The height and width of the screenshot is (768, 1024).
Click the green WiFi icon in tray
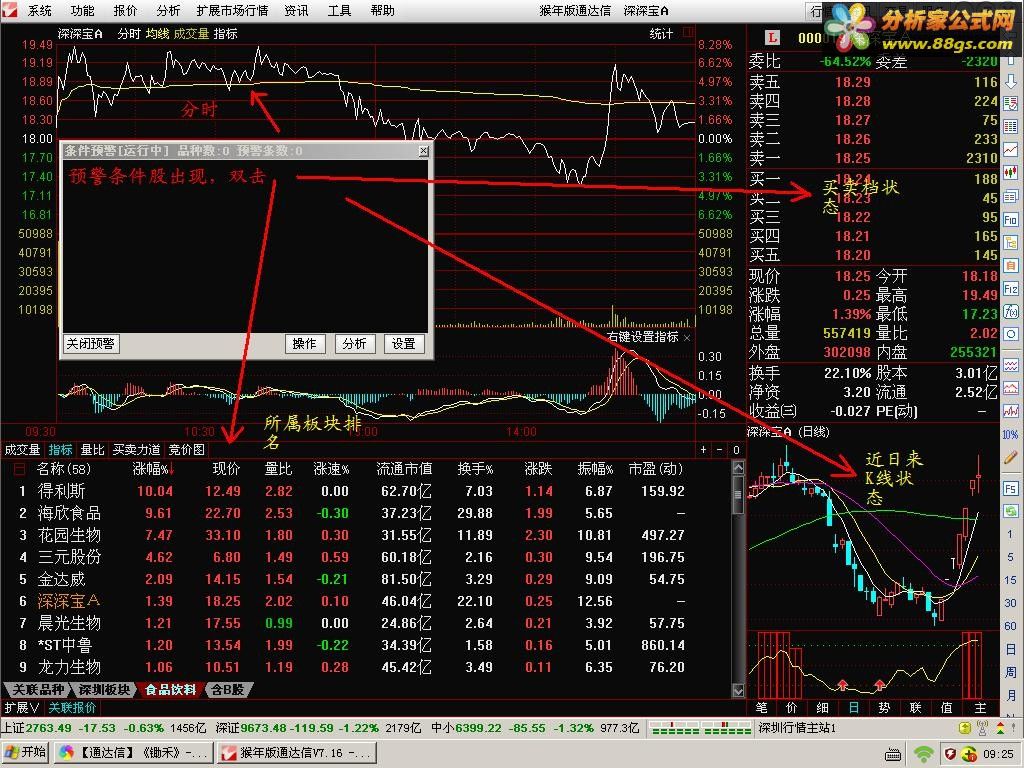923,754
